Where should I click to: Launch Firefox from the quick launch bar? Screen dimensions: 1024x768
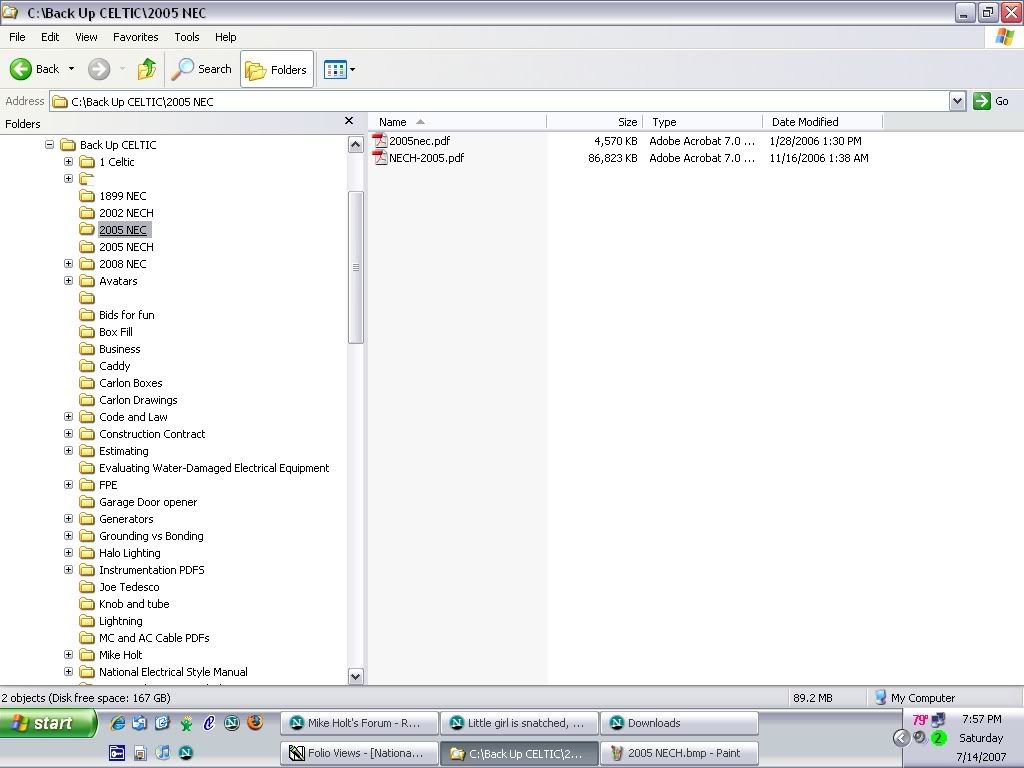pos(255,722)
